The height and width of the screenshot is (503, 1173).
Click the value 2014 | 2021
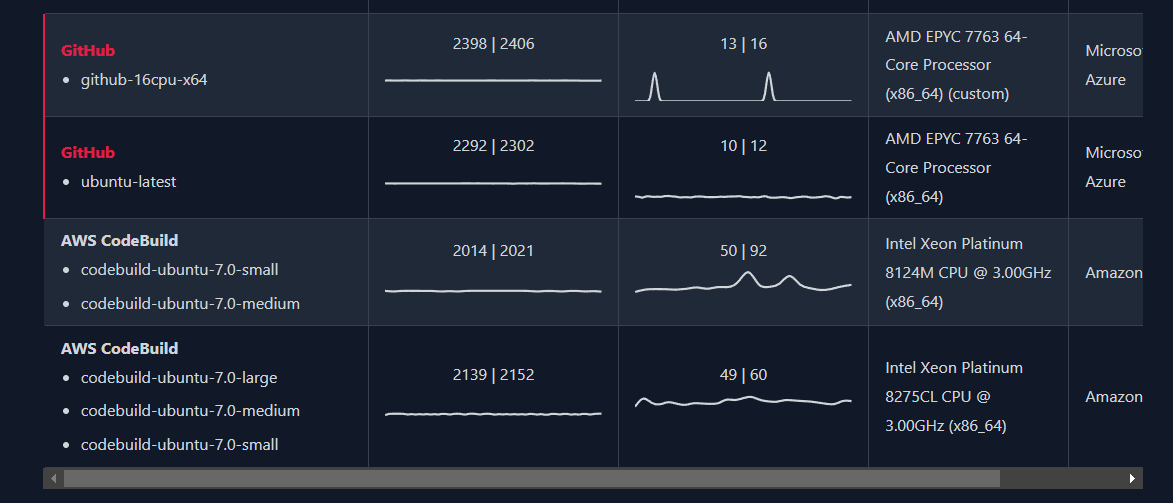[x=494, y=251]
